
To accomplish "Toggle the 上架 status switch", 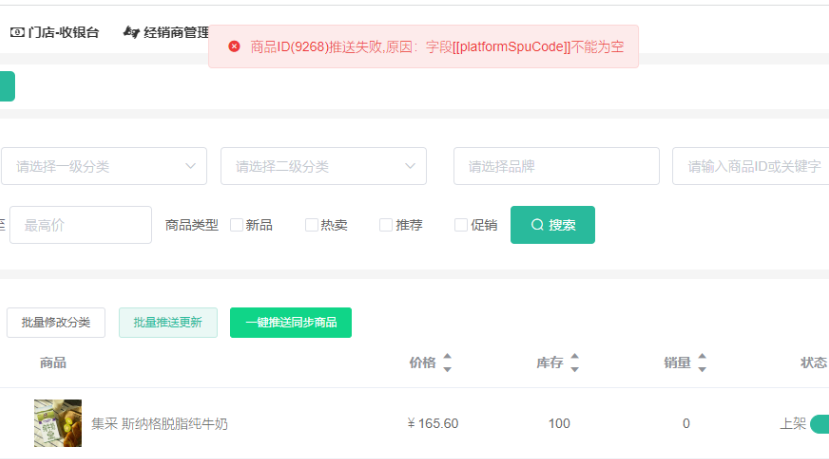I will [820, 424].
